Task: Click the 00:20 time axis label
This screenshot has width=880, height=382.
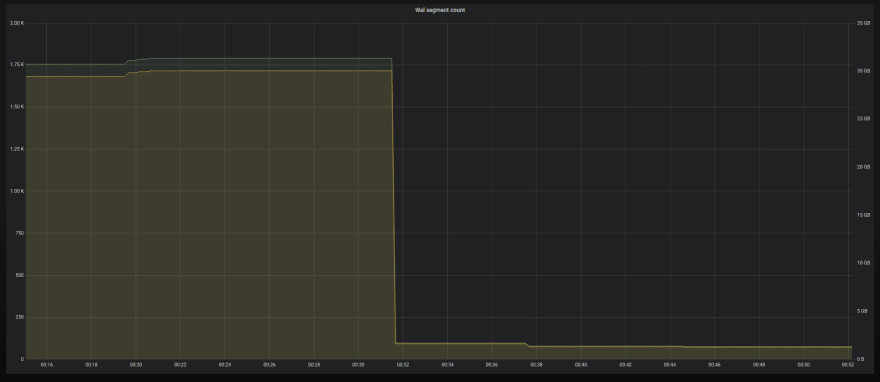Action: 136,365
